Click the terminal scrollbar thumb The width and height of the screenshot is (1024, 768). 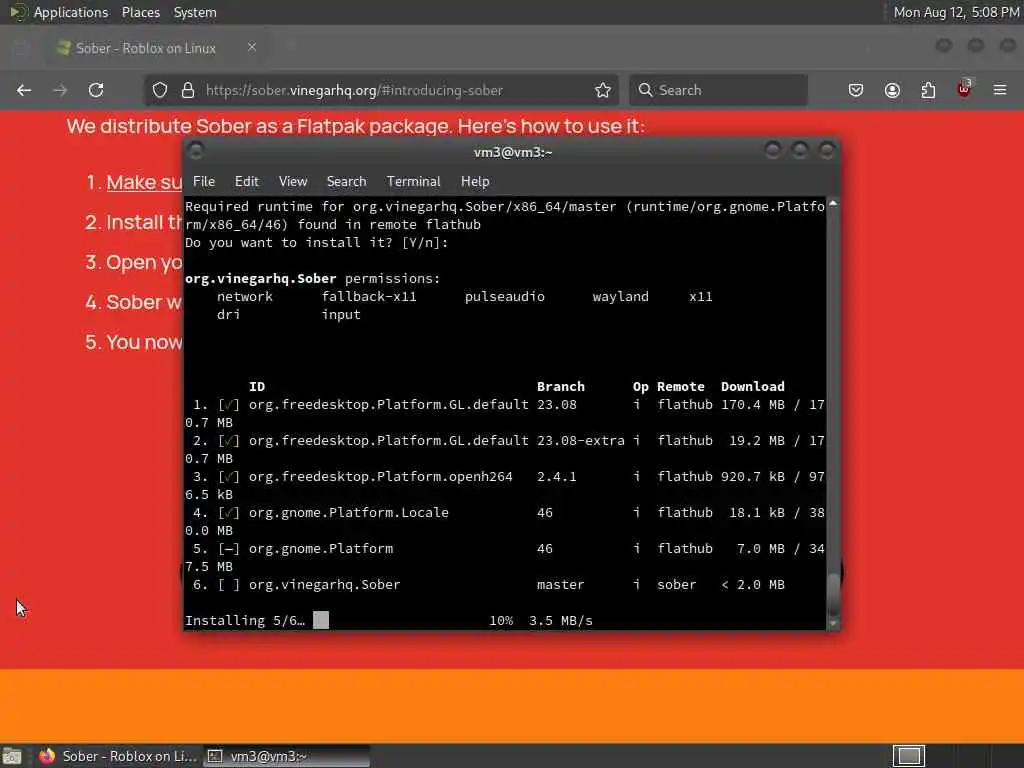point(833,594)
